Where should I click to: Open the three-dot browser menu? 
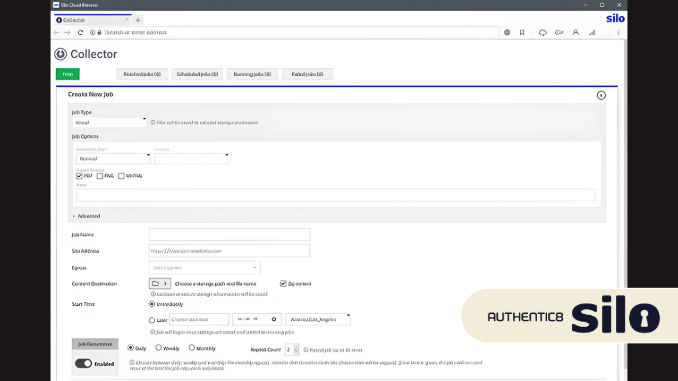618,32
